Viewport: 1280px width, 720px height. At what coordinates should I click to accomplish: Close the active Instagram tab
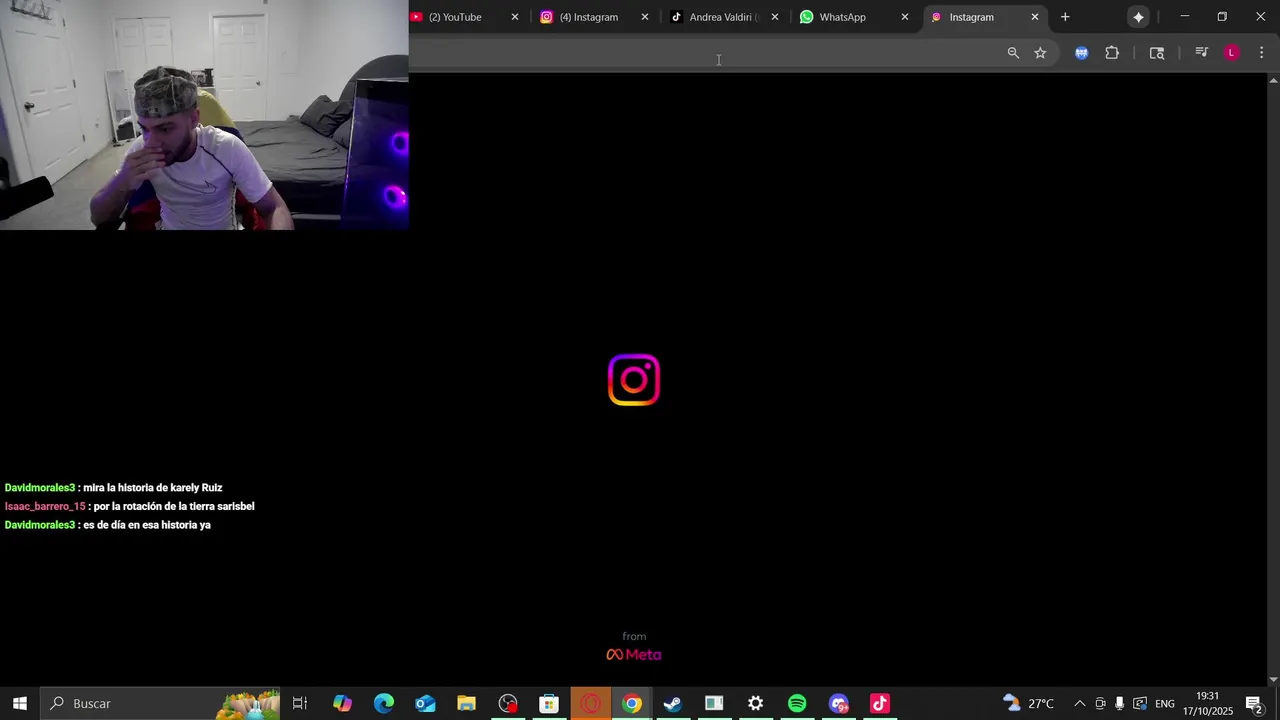coord(1035,17)
